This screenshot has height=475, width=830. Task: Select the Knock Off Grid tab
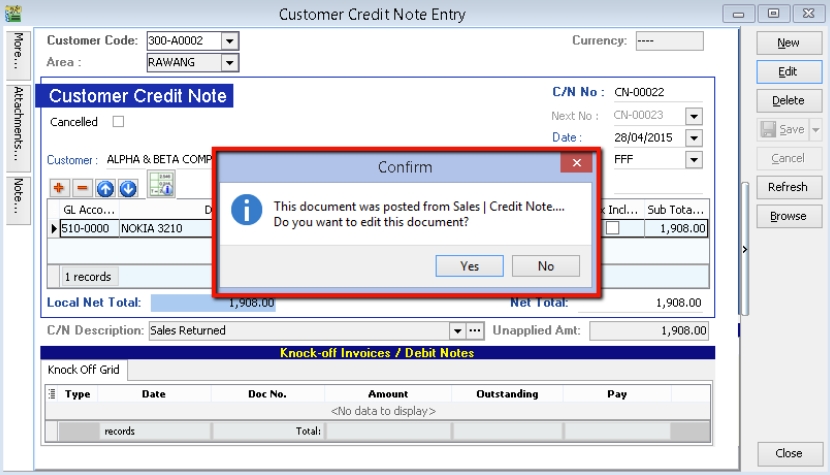point(84,370)
